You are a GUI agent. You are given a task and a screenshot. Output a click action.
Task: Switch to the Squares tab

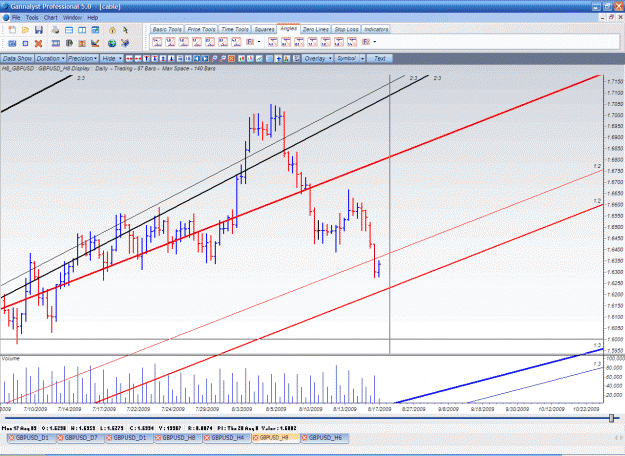264,29
